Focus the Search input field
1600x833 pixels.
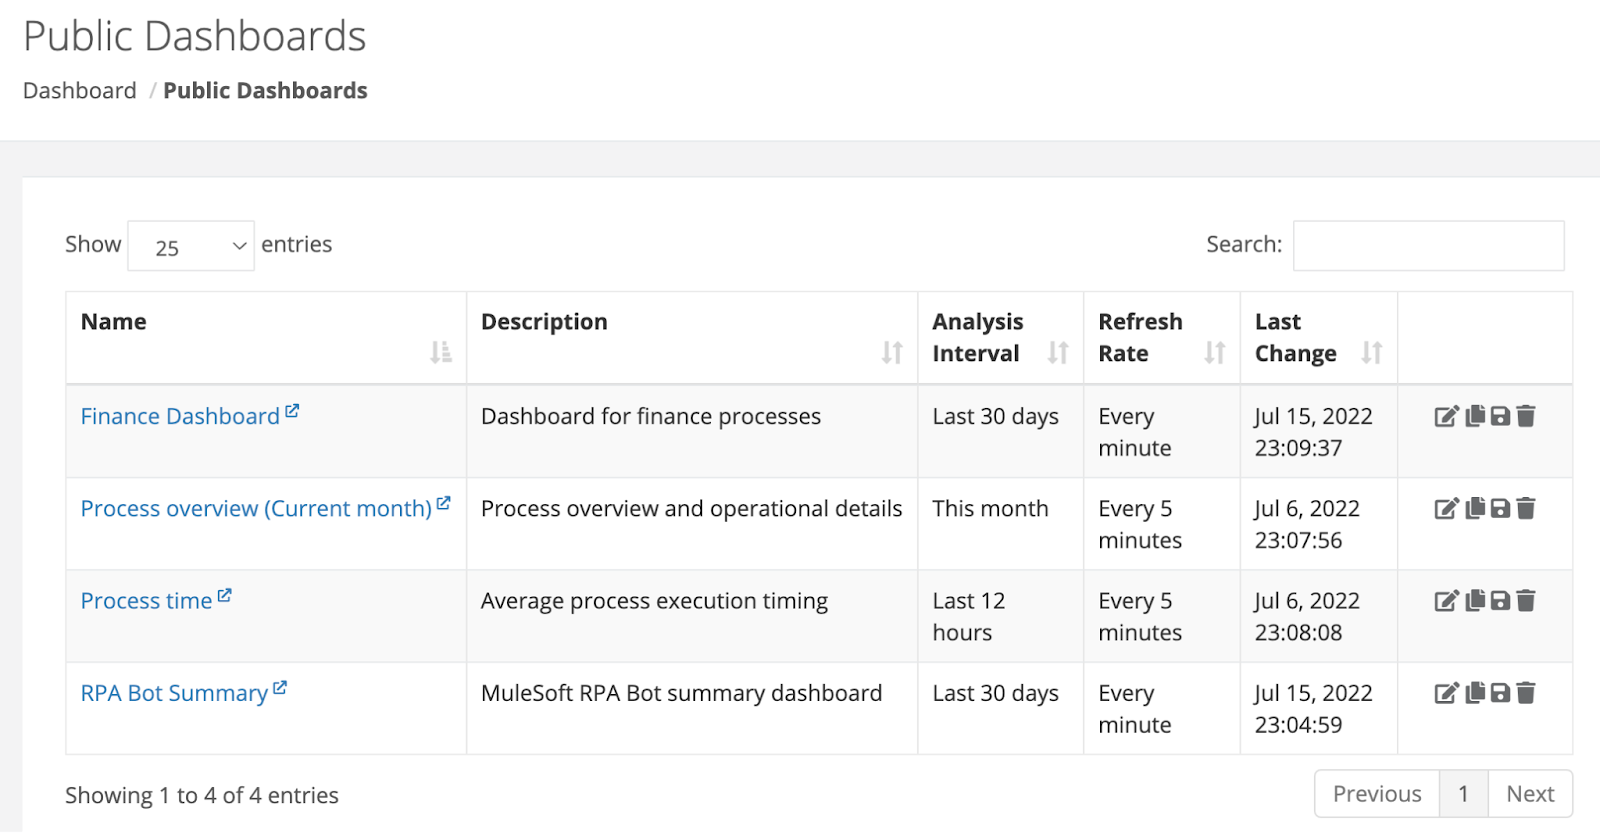click(x=1428, y=246)
